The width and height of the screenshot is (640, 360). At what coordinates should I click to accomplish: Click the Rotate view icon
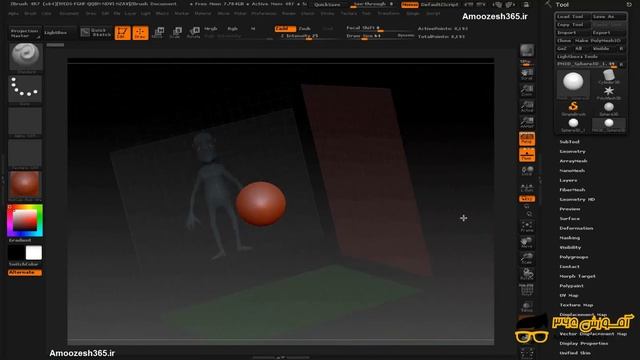click(x=527, y=274)
